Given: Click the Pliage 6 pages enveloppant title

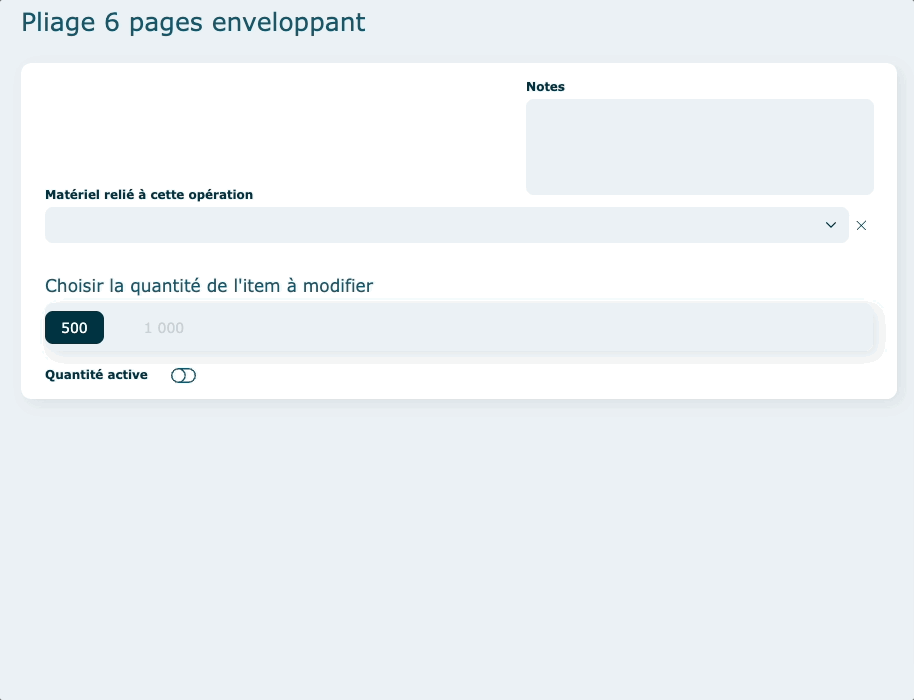Looking at the screenshot, I should click(193, 23).
